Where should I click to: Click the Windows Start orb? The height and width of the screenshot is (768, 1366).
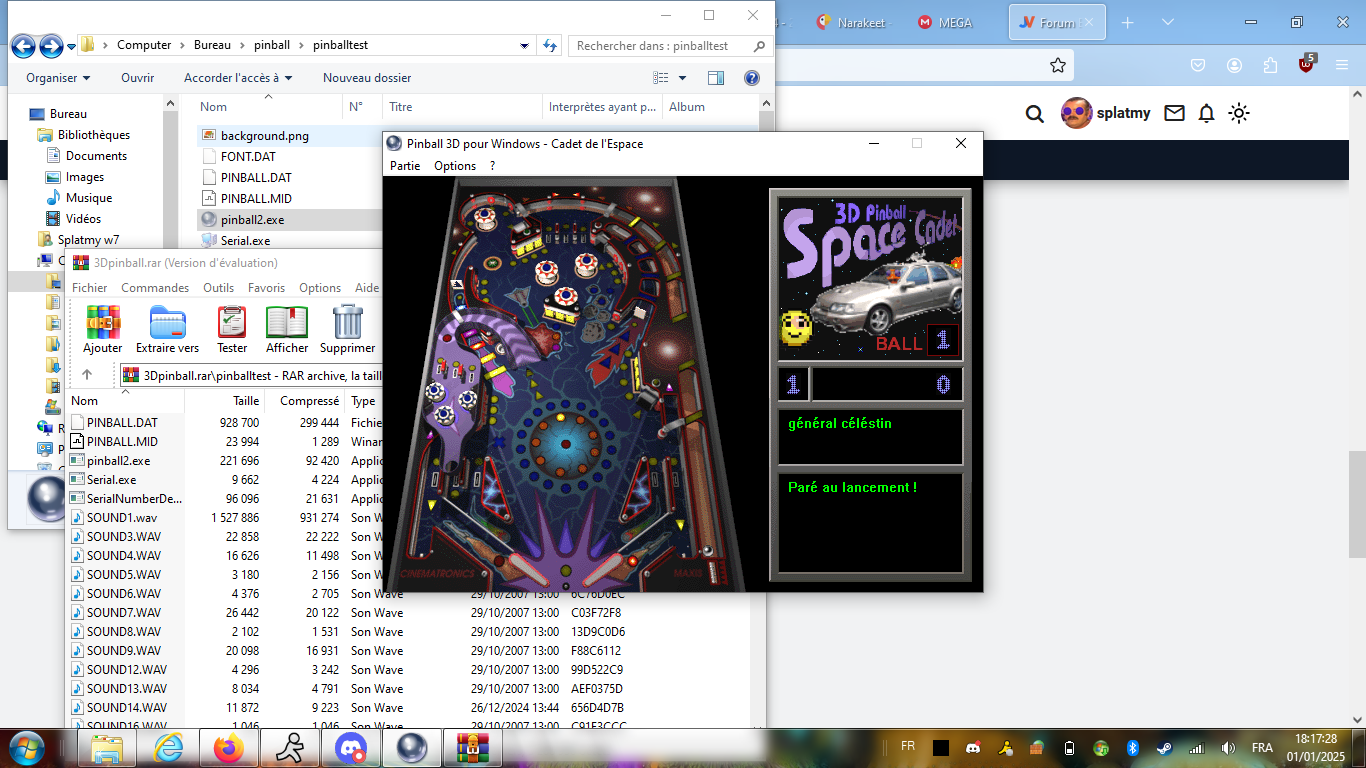coord(24,747)
